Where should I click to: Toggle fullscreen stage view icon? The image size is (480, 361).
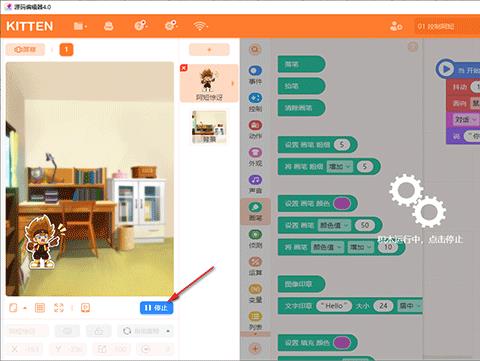click(59, 308)
